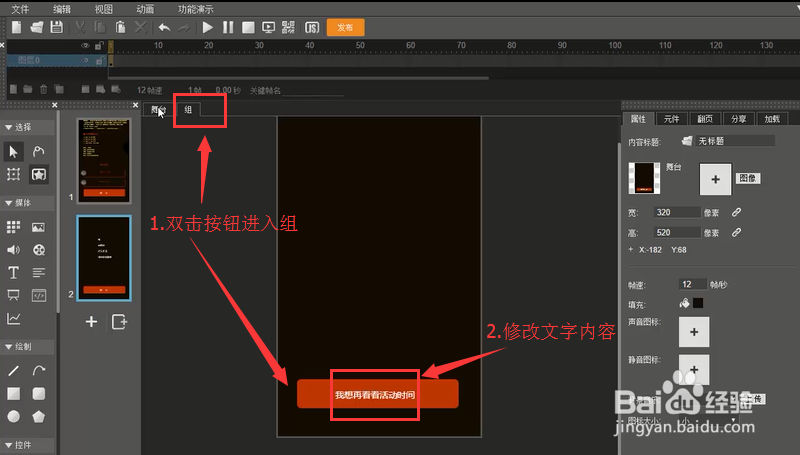Redo the last undone action
The height and width of the screenshot is (455, 800).
tap(184, 28)
